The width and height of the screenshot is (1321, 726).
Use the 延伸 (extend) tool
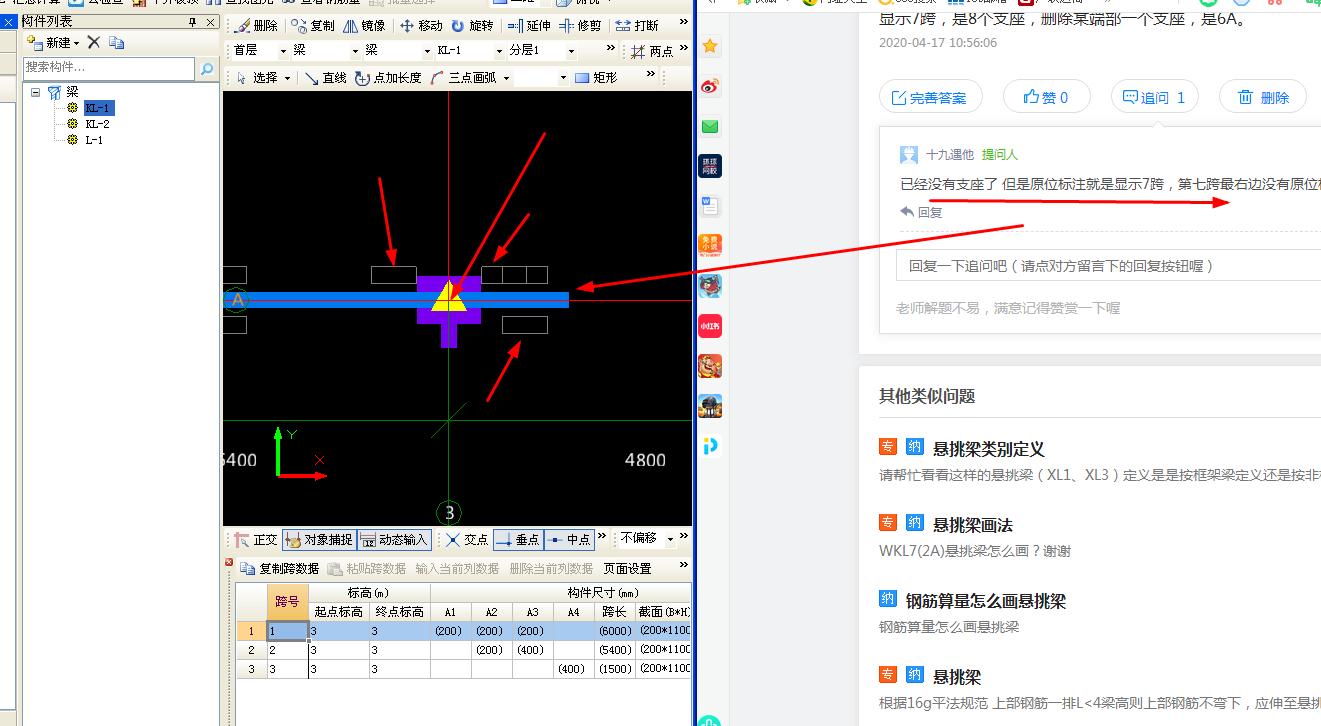coord(529,26)
